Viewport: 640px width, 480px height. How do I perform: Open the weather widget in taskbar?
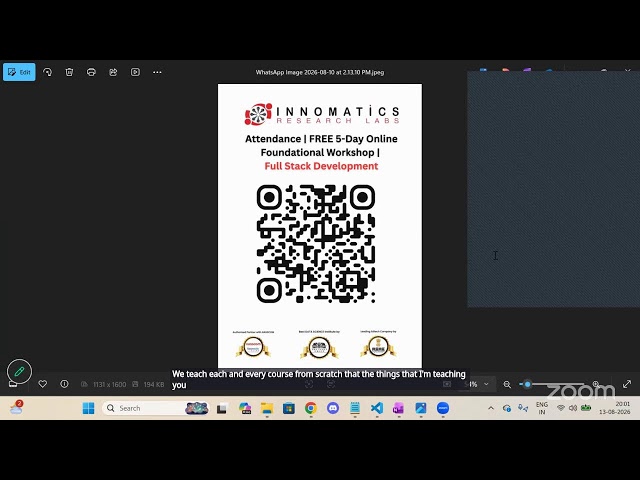coord(16,407)
